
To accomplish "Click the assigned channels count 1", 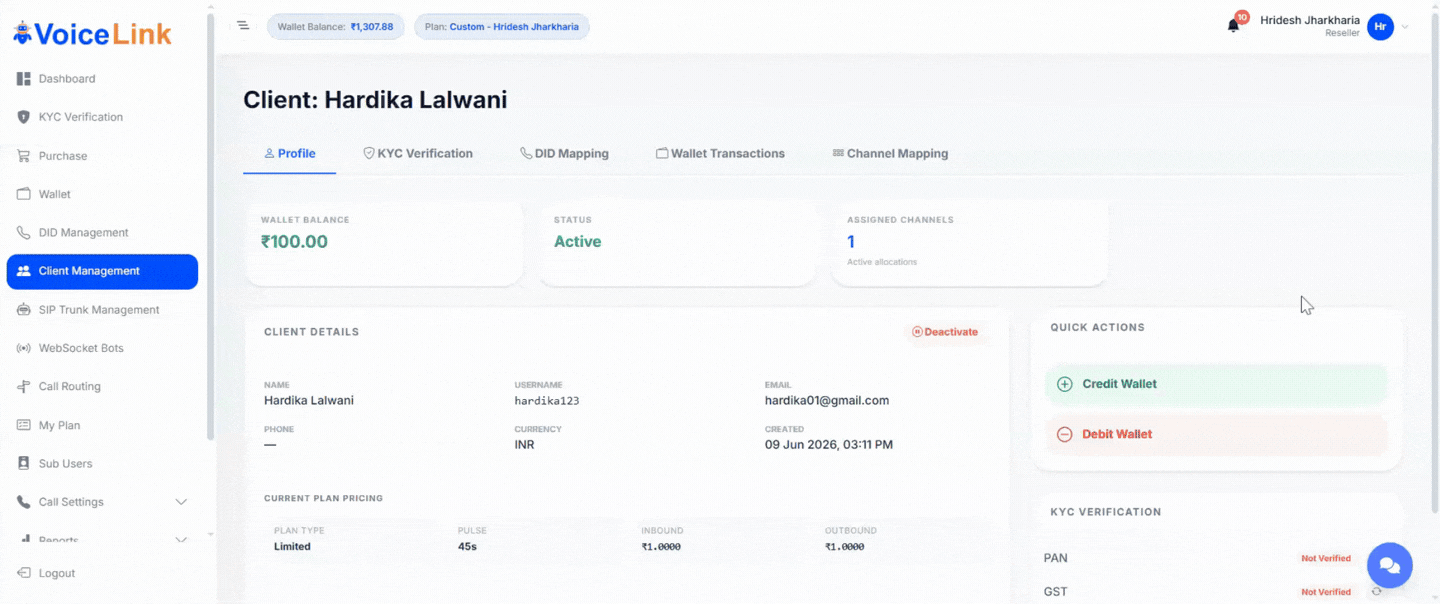I will (x=851, y=242).
